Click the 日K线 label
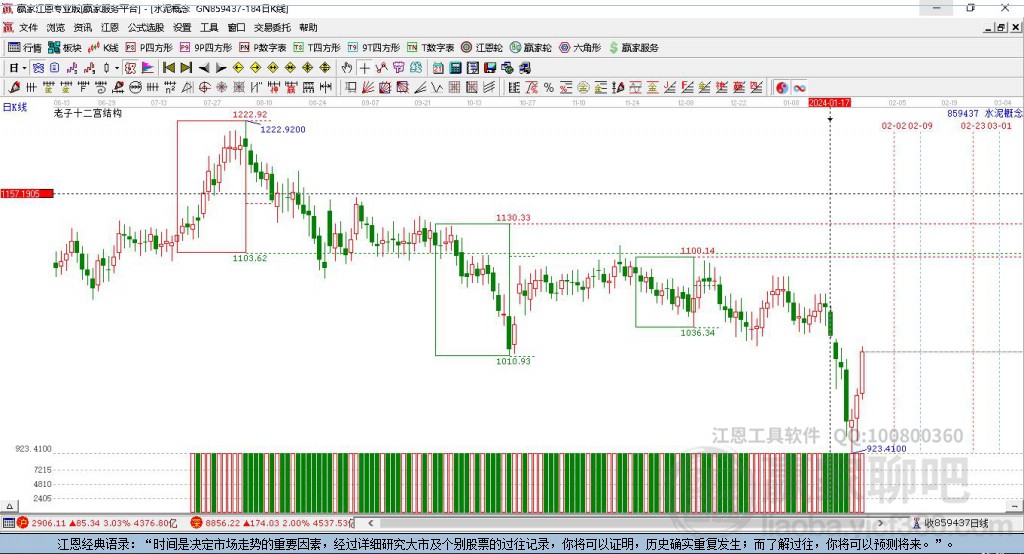The width and height of the screenshot is (1024, 554). 15,107
